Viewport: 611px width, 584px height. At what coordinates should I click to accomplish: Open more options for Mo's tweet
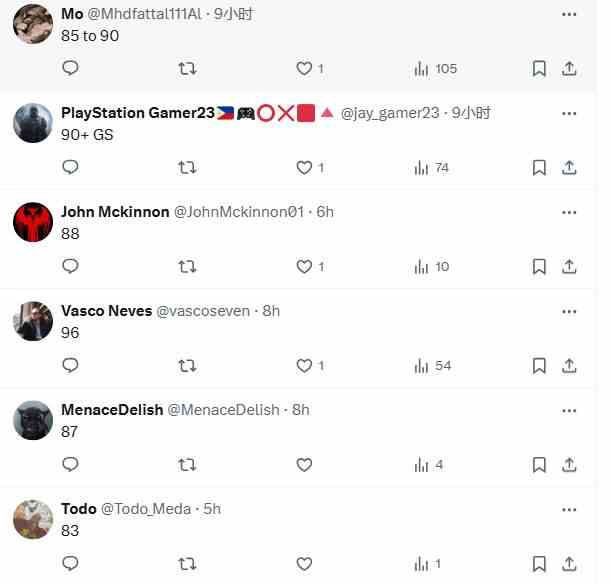(x=569, y=14)
